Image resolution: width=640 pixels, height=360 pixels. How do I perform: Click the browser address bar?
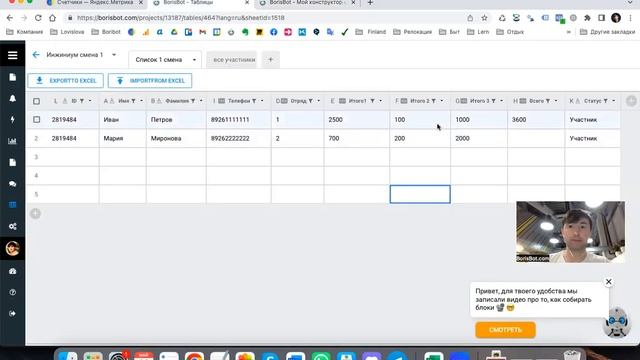point(265,18)
